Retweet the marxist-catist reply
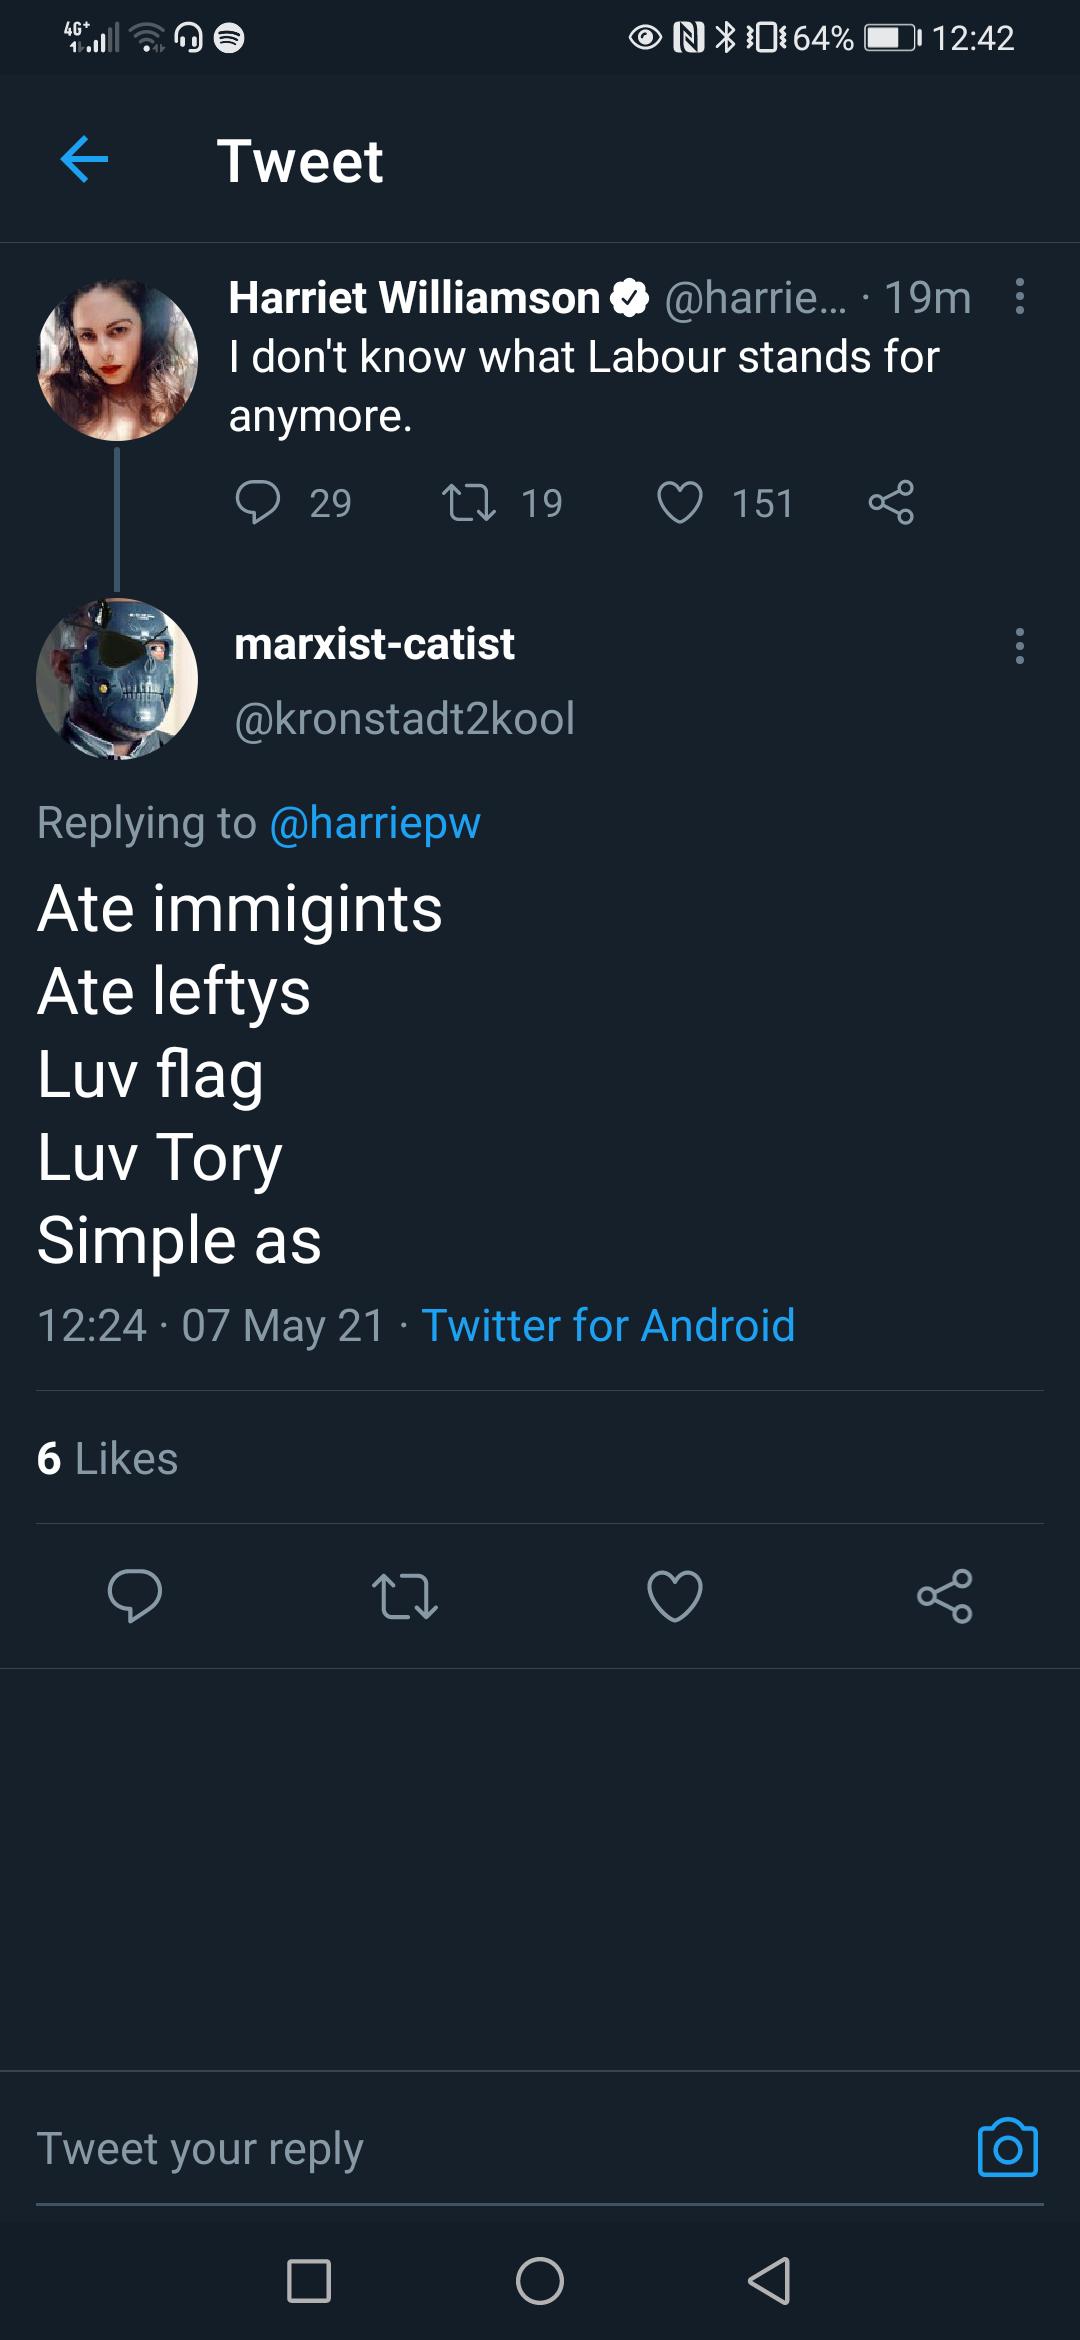This screenshot has width=1080, height=2340. [404, 1595]
